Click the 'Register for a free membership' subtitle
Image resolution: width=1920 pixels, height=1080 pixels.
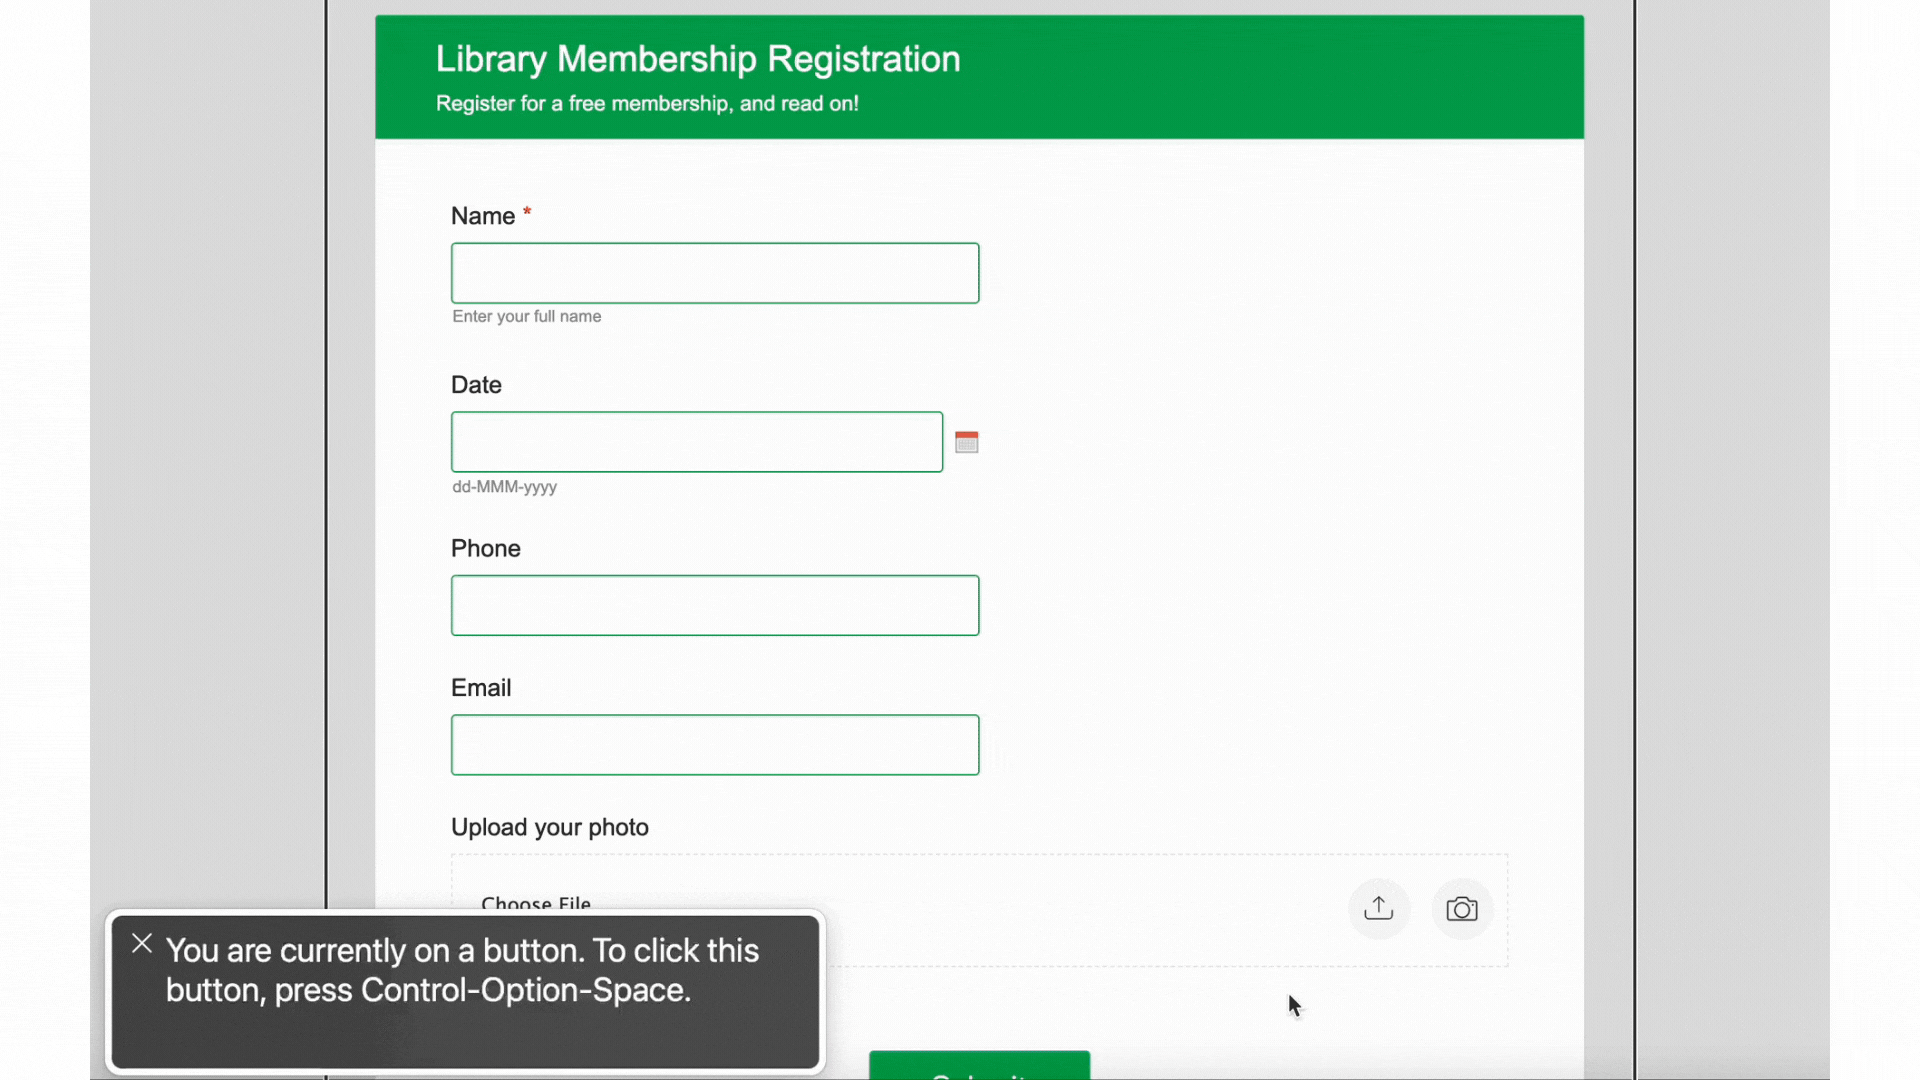click(646, 104)
